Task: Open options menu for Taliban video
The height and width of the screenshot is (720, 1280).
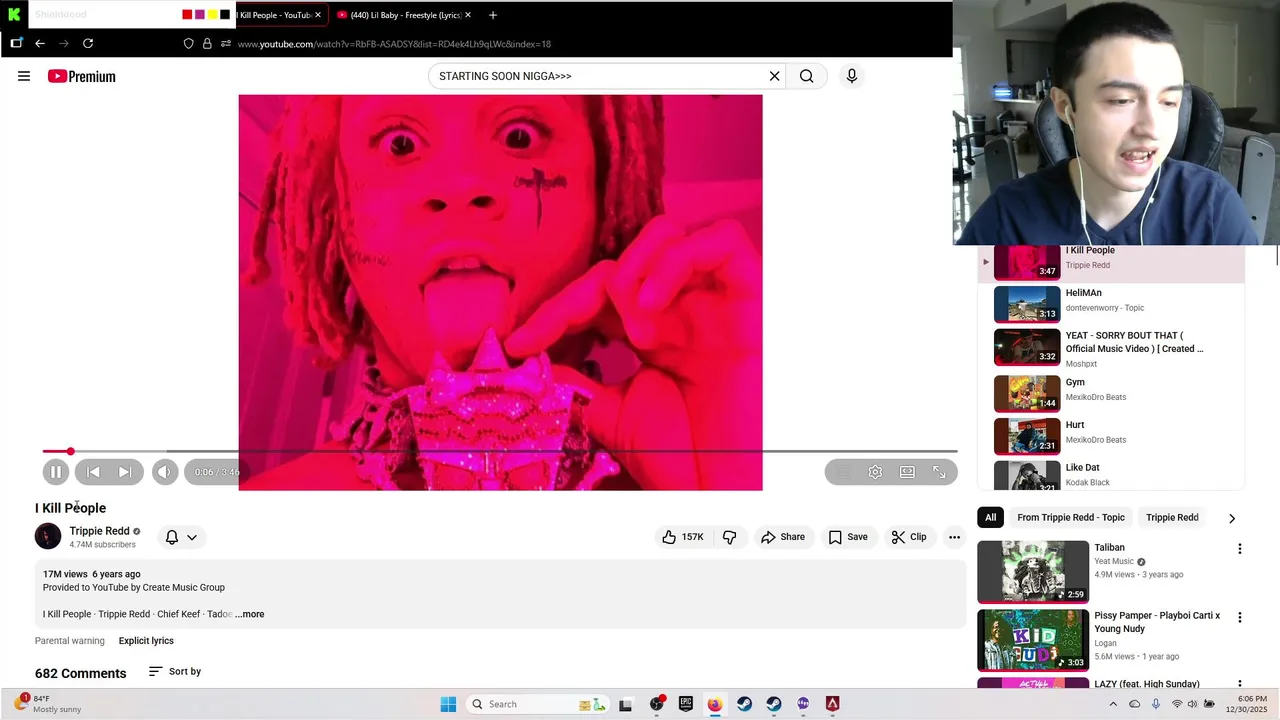Action: click(x=1240, y=549)
